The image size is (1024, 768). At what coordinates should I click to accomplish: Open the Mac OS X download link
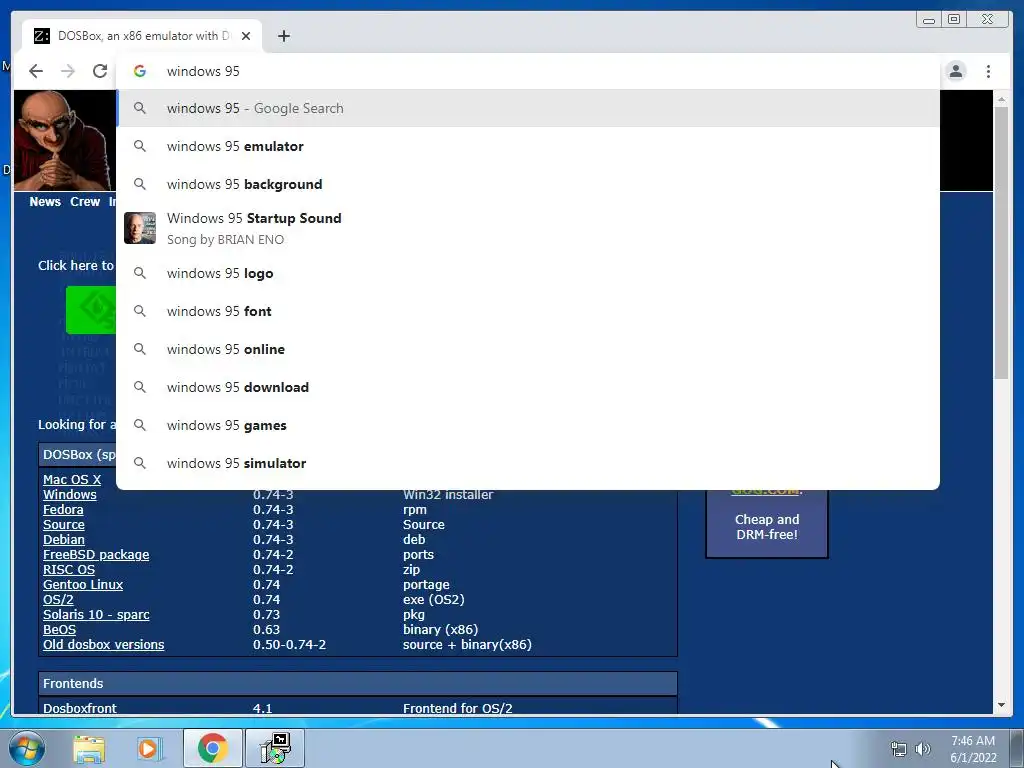pos(72,479)
